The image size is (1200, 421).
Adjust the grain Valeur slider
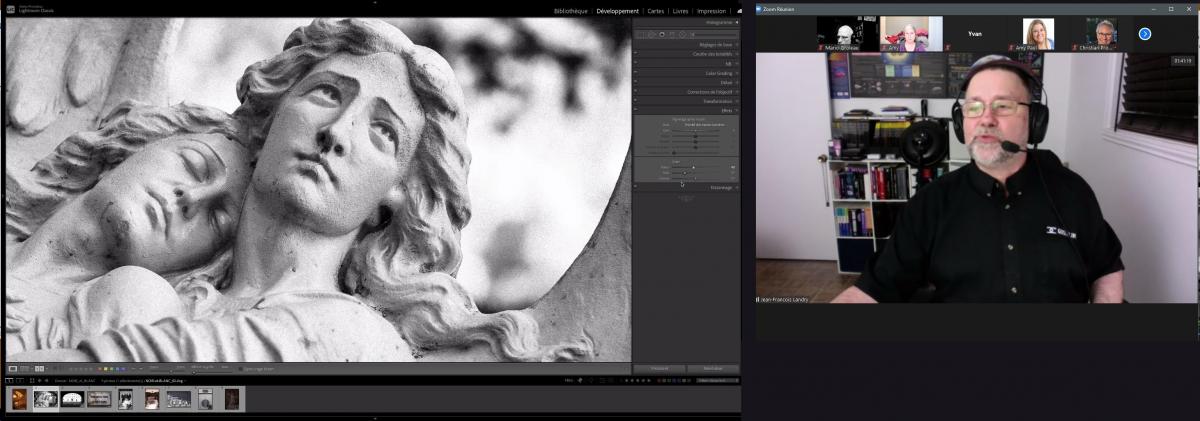point(693,167)
